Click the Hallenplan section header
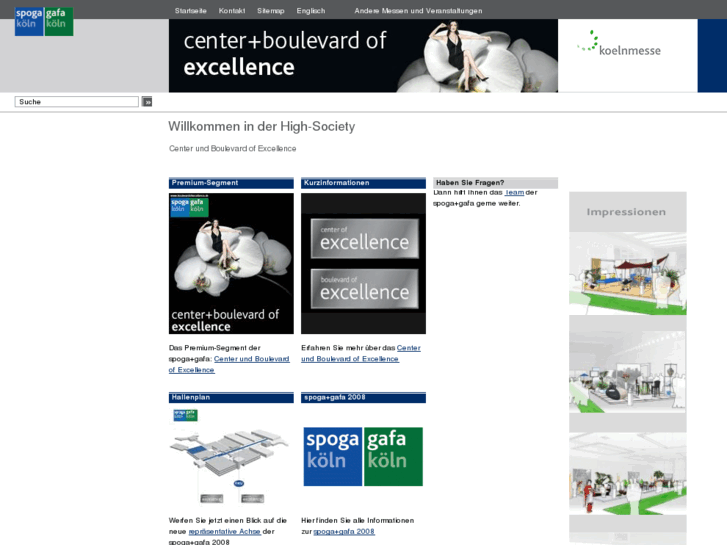Image resolution: width=727 pixels, height=545 pixels. [x=231, y=398]
